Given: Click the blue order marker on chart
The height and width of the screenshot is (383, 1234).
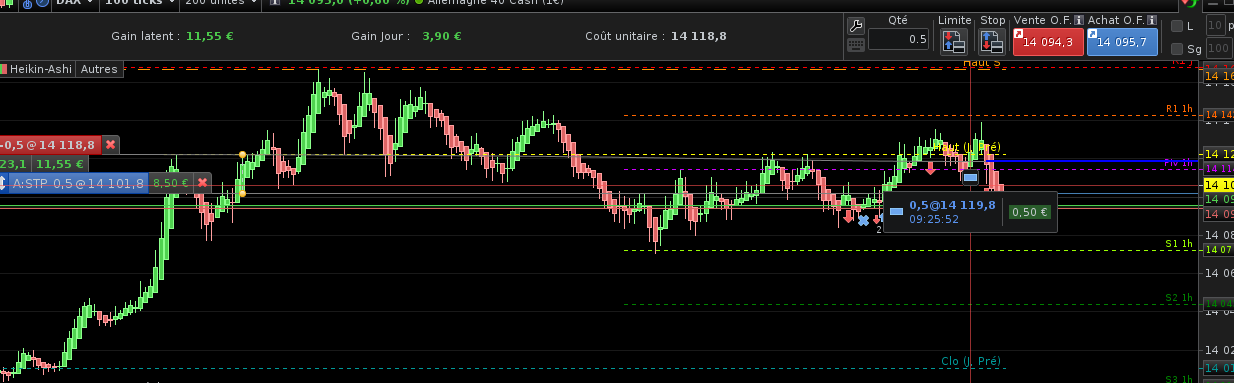Looking at the screenshot, I should click(969, 177).
